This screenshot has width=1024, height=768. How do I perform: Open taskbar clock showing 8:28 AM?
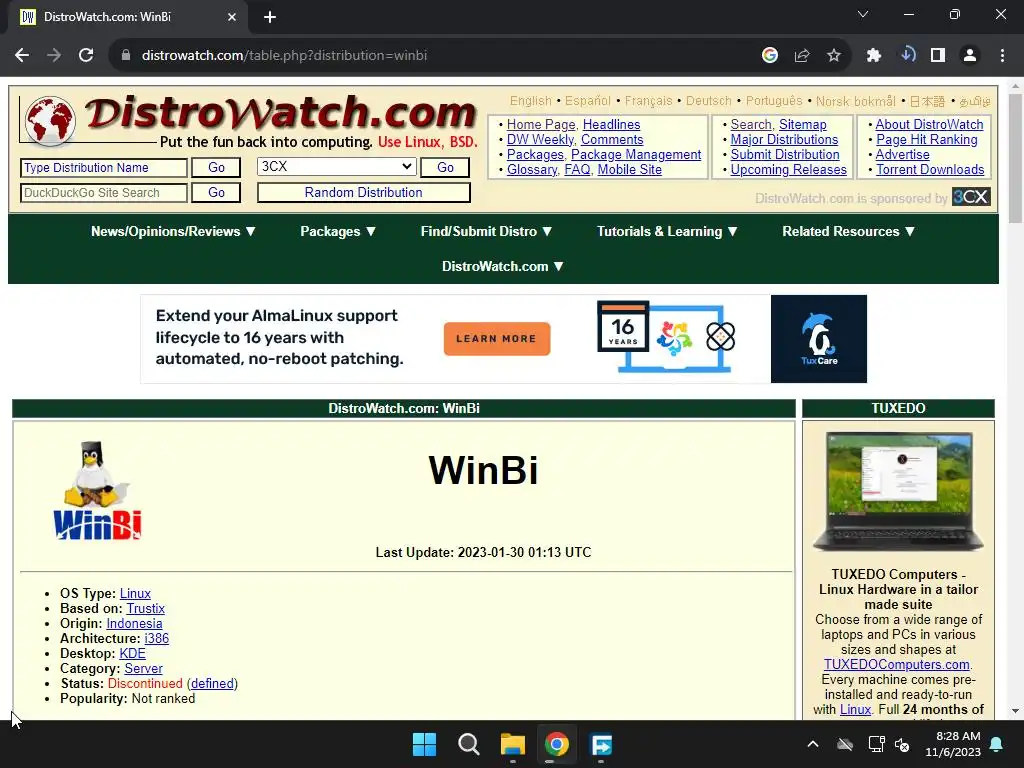pos(953,744)
